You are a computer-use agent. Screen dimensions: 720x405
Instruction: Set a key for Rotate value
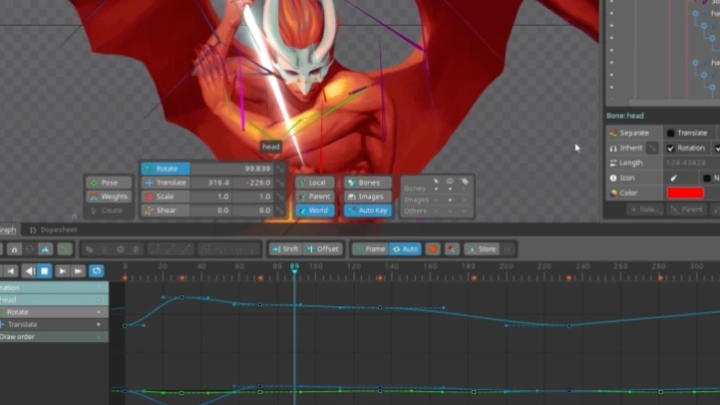click(x=280, y=169)
